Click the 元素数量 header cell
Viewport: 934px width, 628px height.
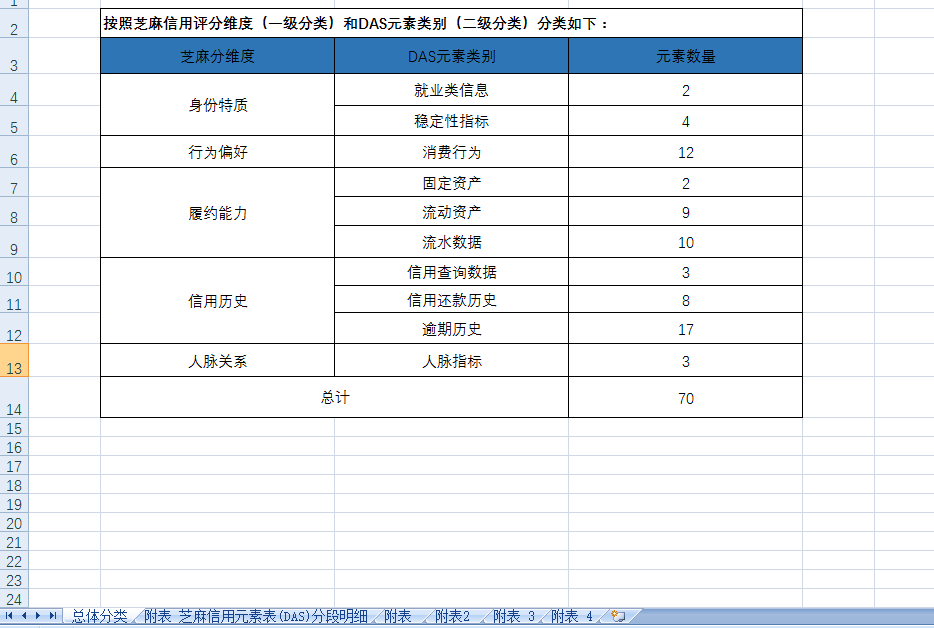tap(686, 56)
